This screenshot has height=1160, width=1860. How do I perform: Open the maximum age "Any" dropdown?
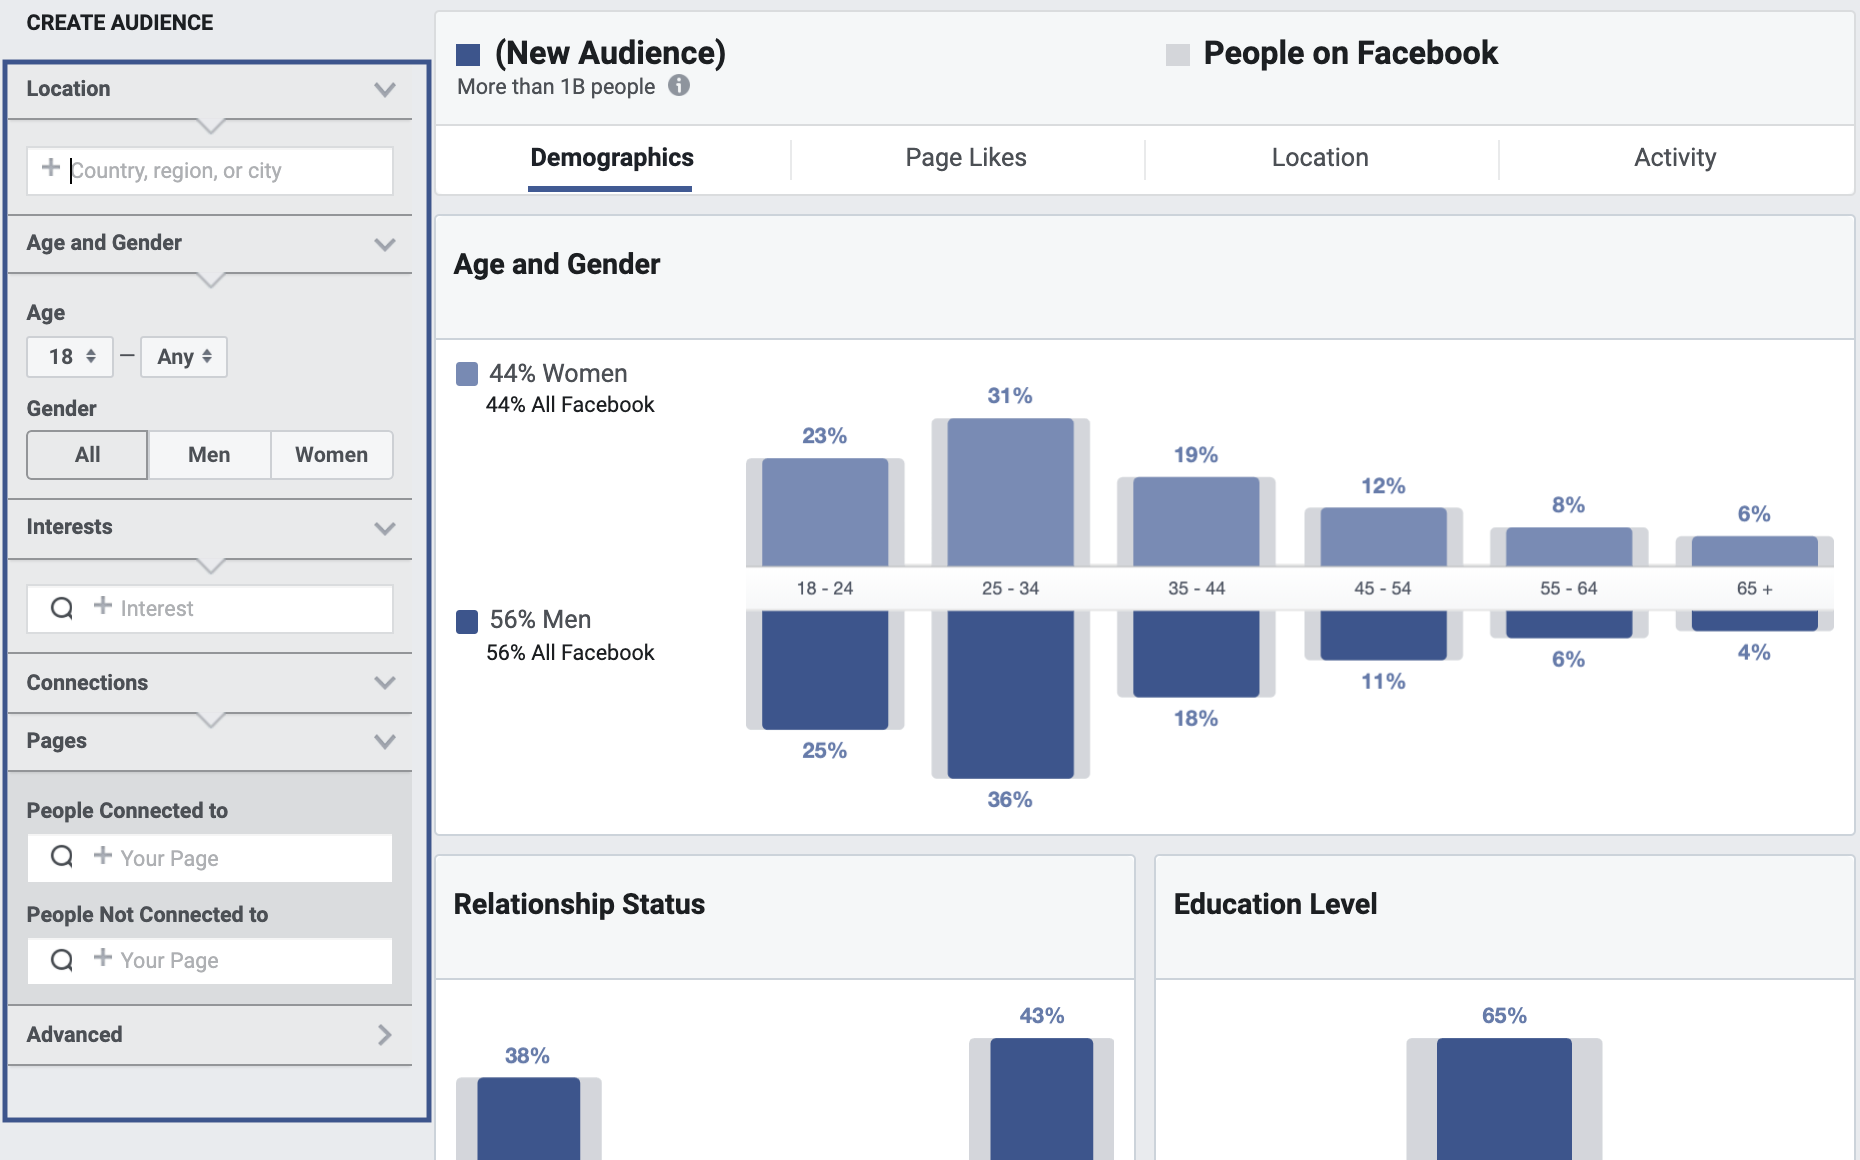[x=183, y=356]
